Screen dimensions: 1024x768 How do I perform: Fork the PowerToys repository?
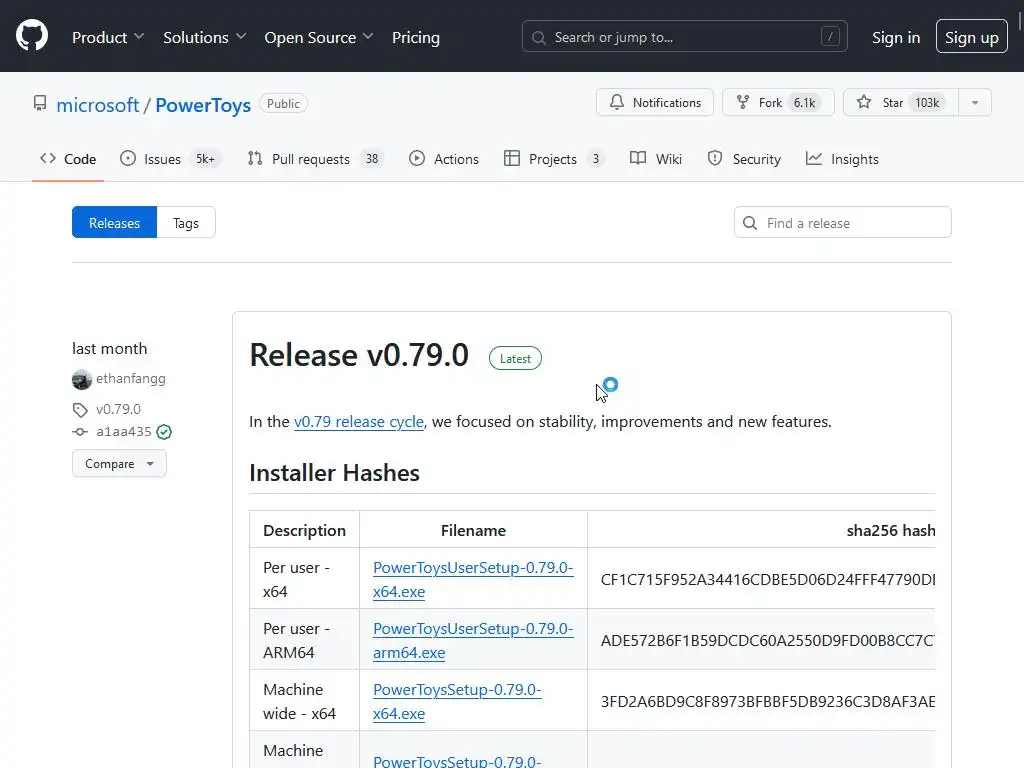coord(778,103)
